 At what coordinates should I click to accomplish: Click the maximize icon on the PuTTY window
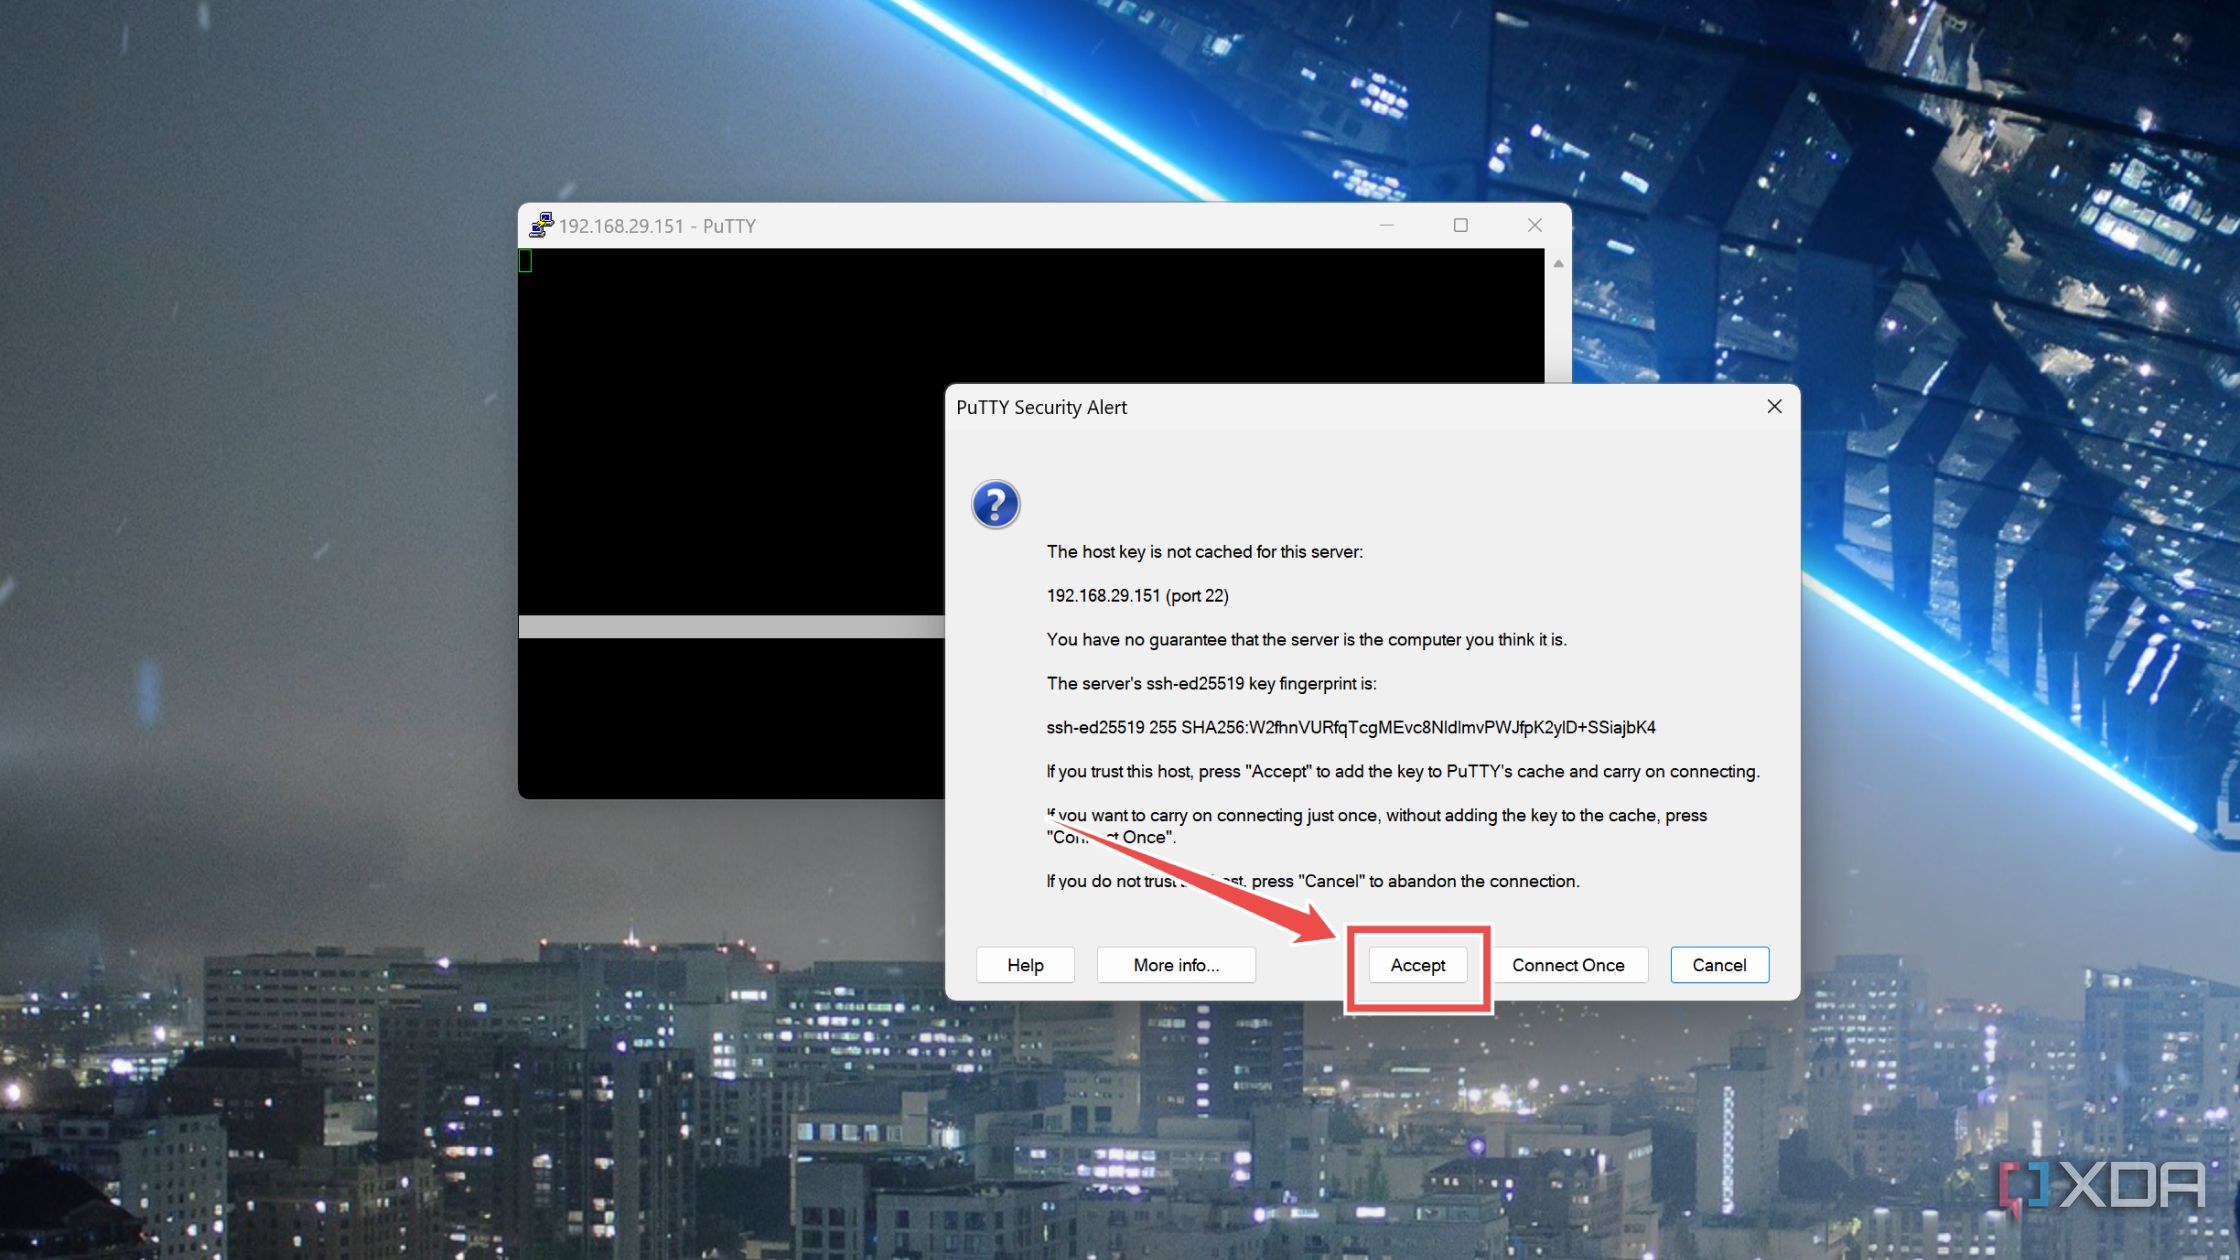[x=1461, y=225]
